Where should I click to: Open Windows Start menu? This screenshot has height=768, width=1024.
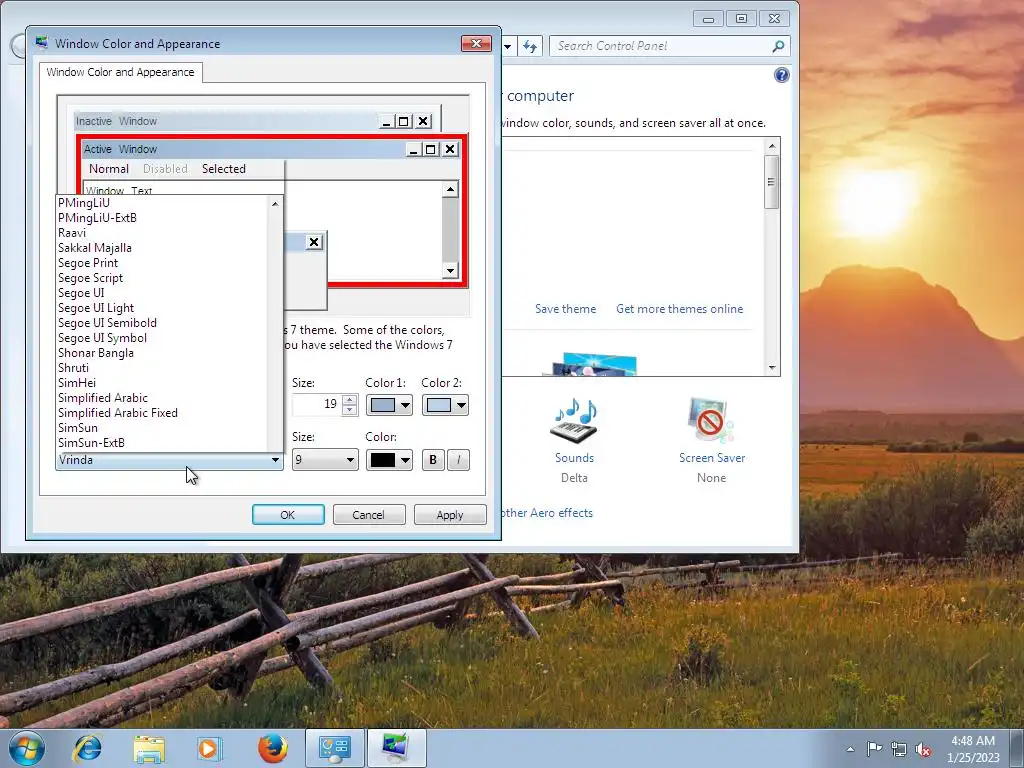tap(27, 748)
